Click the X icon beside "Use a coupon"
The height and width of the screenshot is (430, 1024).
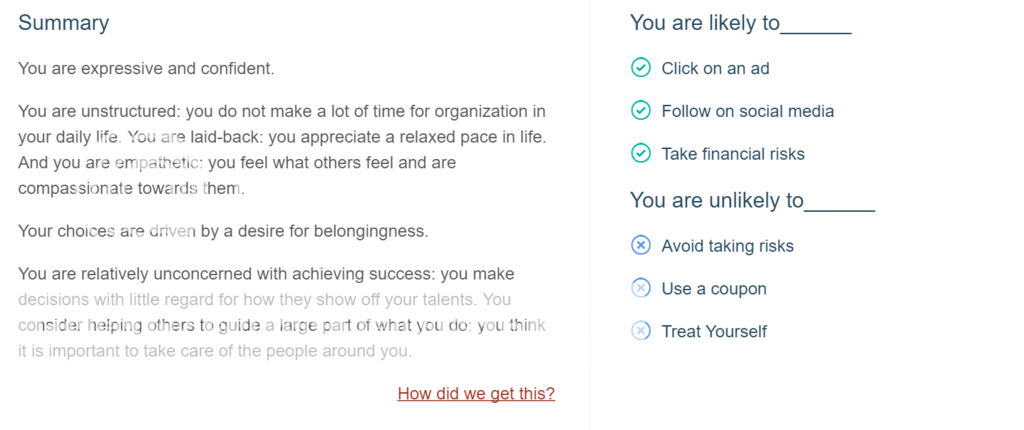pos(641,288)
